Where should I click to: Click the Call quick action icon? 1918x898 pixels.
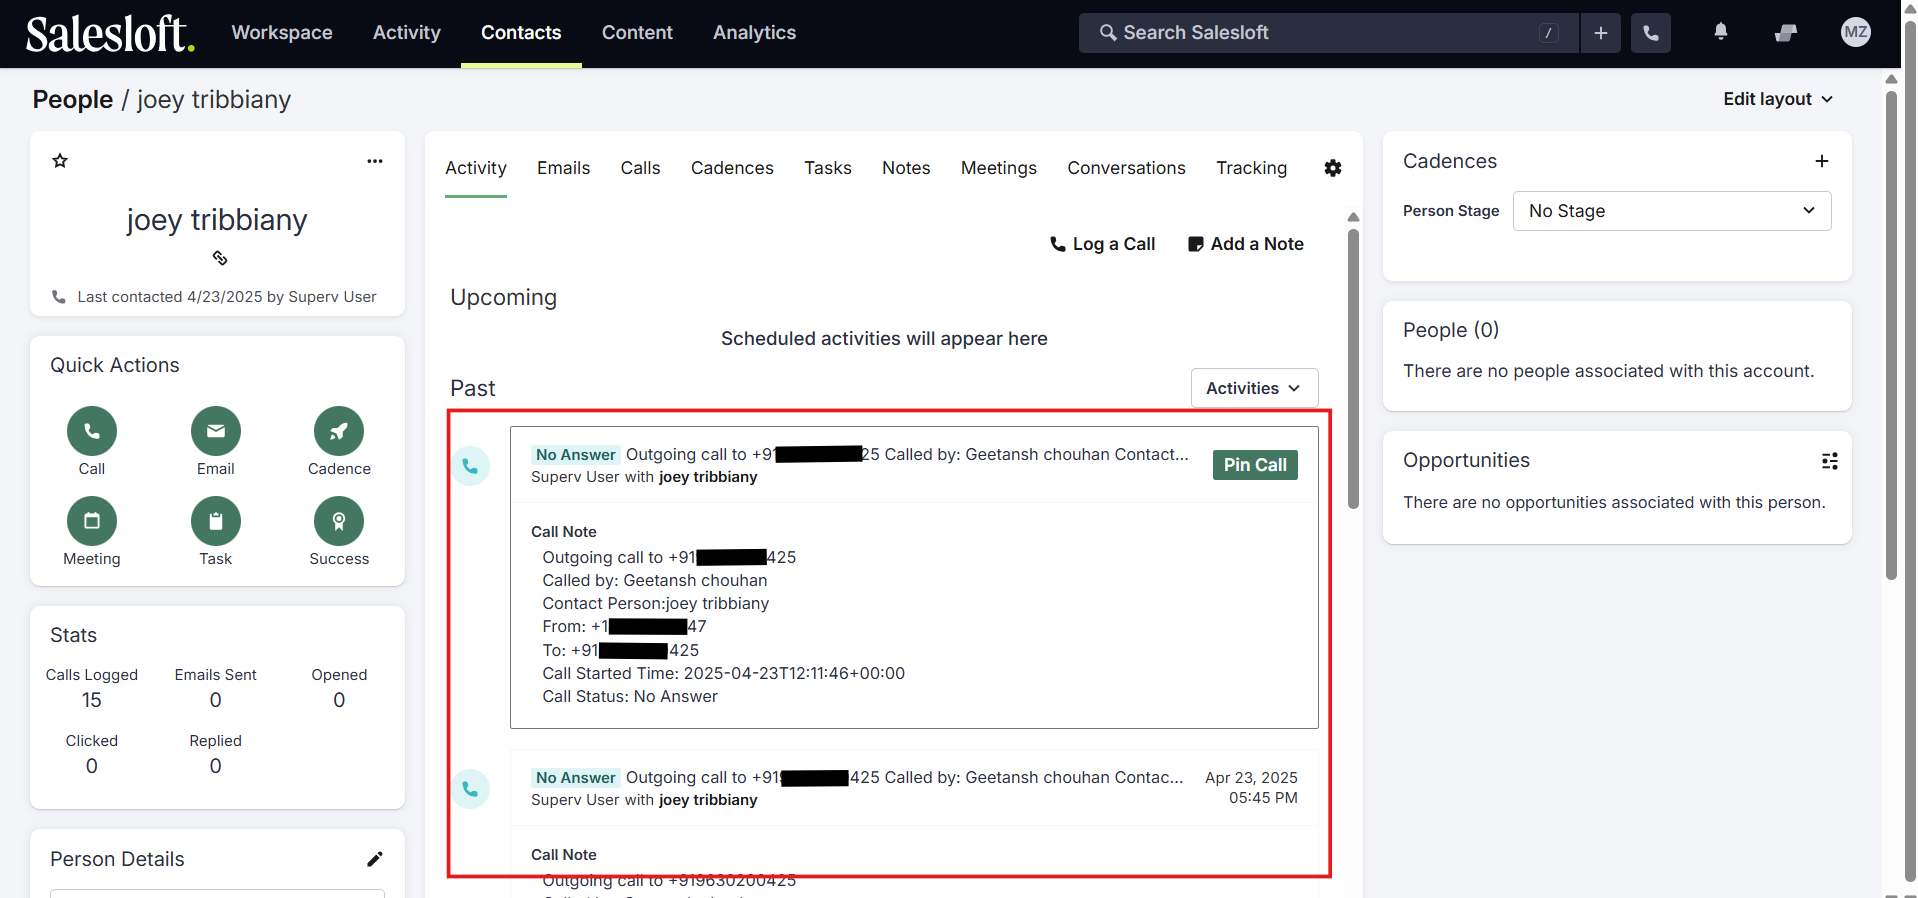pyautogui.click(x=92, y=431)
